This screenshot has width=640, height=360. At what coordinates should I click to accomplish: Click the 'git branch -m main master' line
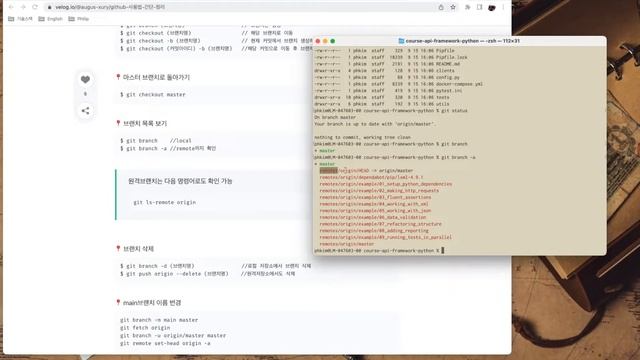159,320
